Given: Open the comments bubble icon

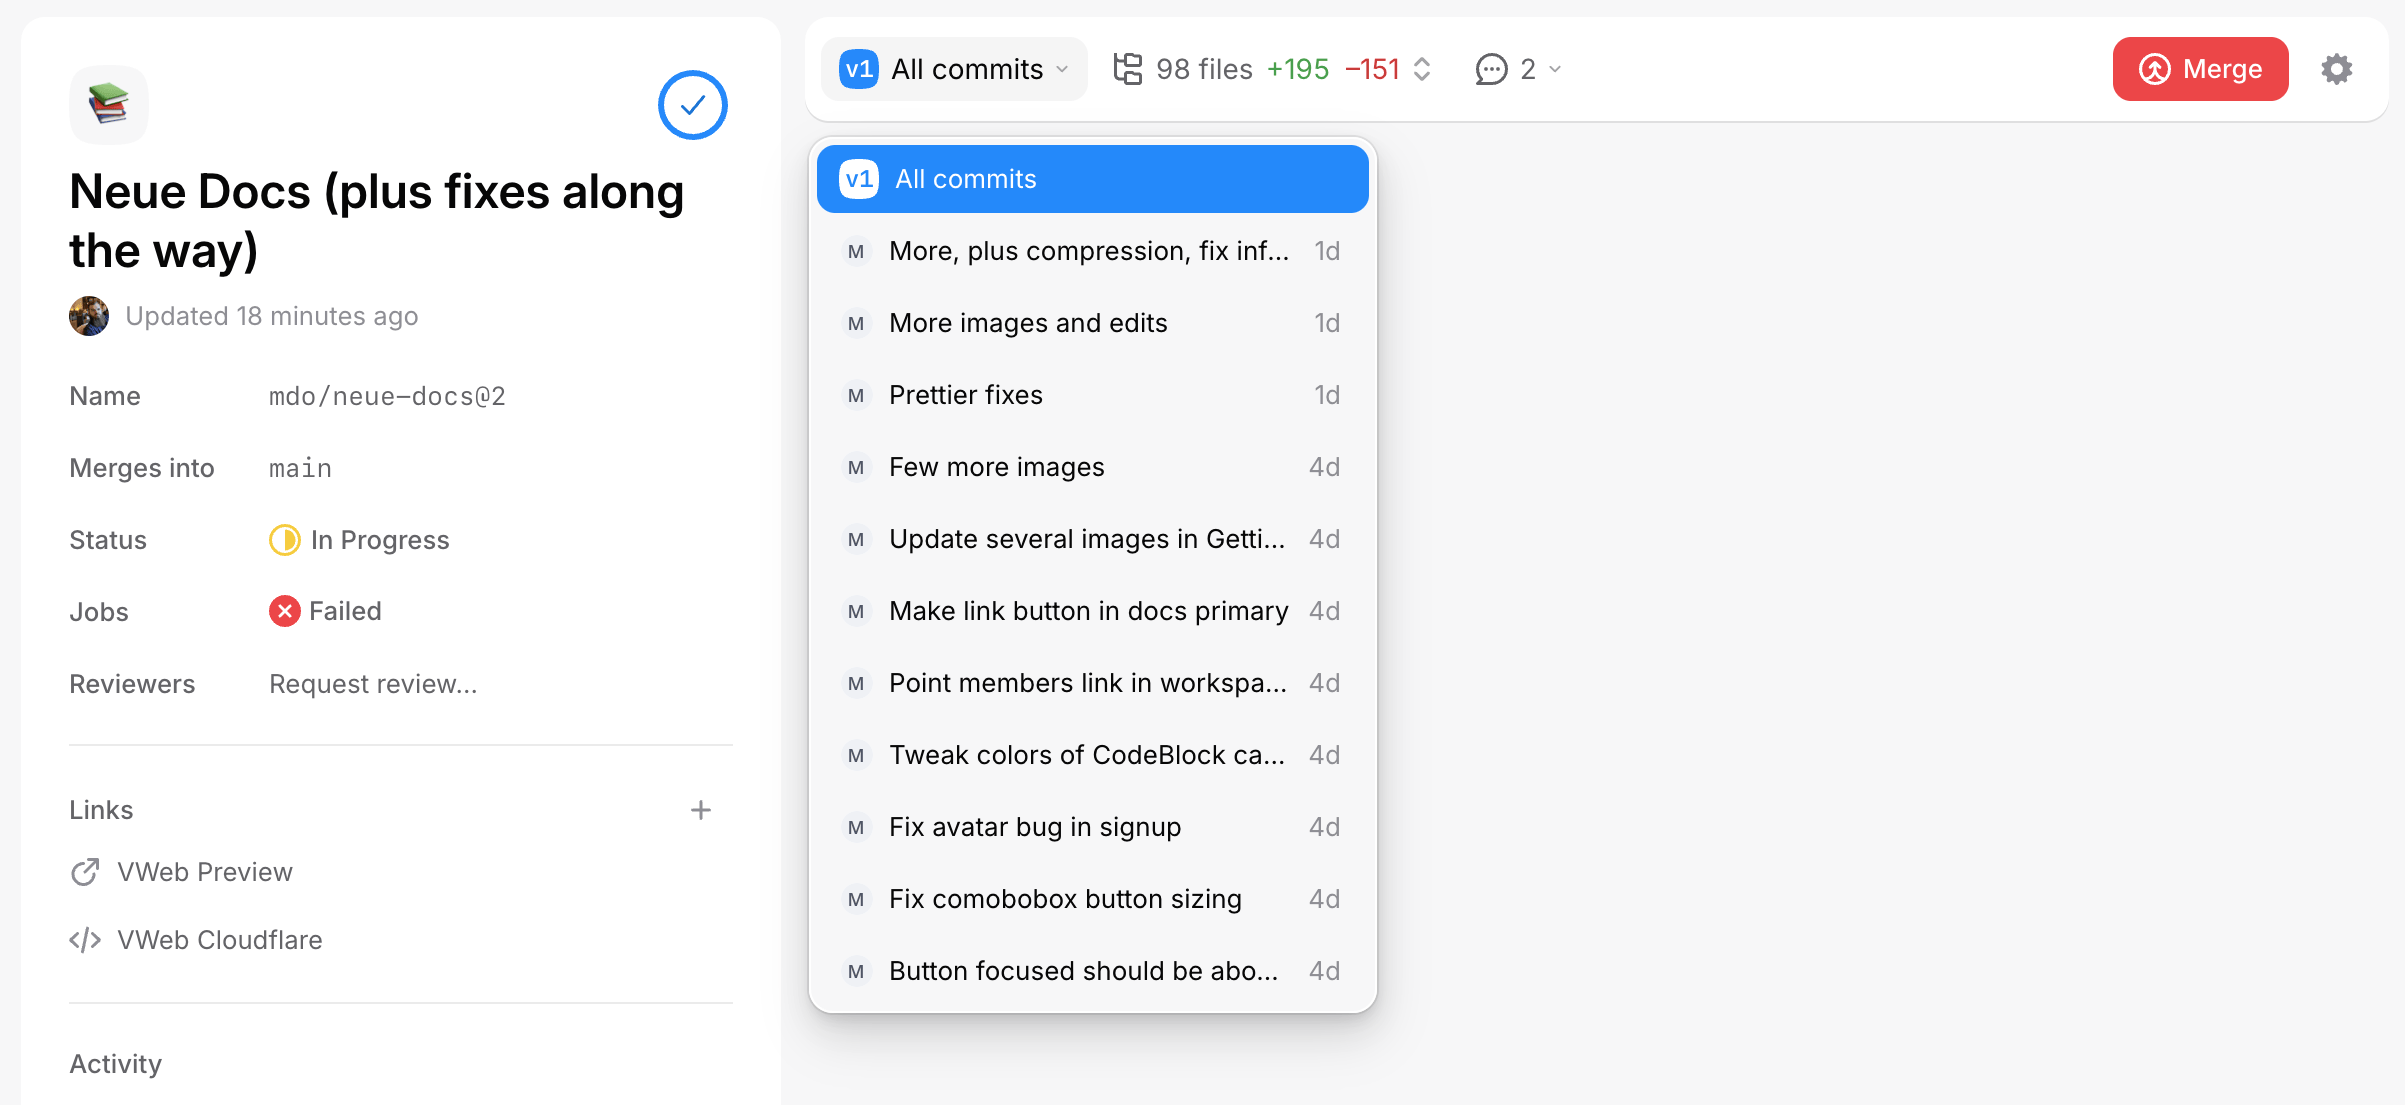Looking at the screenshot, I should 1491,69.
